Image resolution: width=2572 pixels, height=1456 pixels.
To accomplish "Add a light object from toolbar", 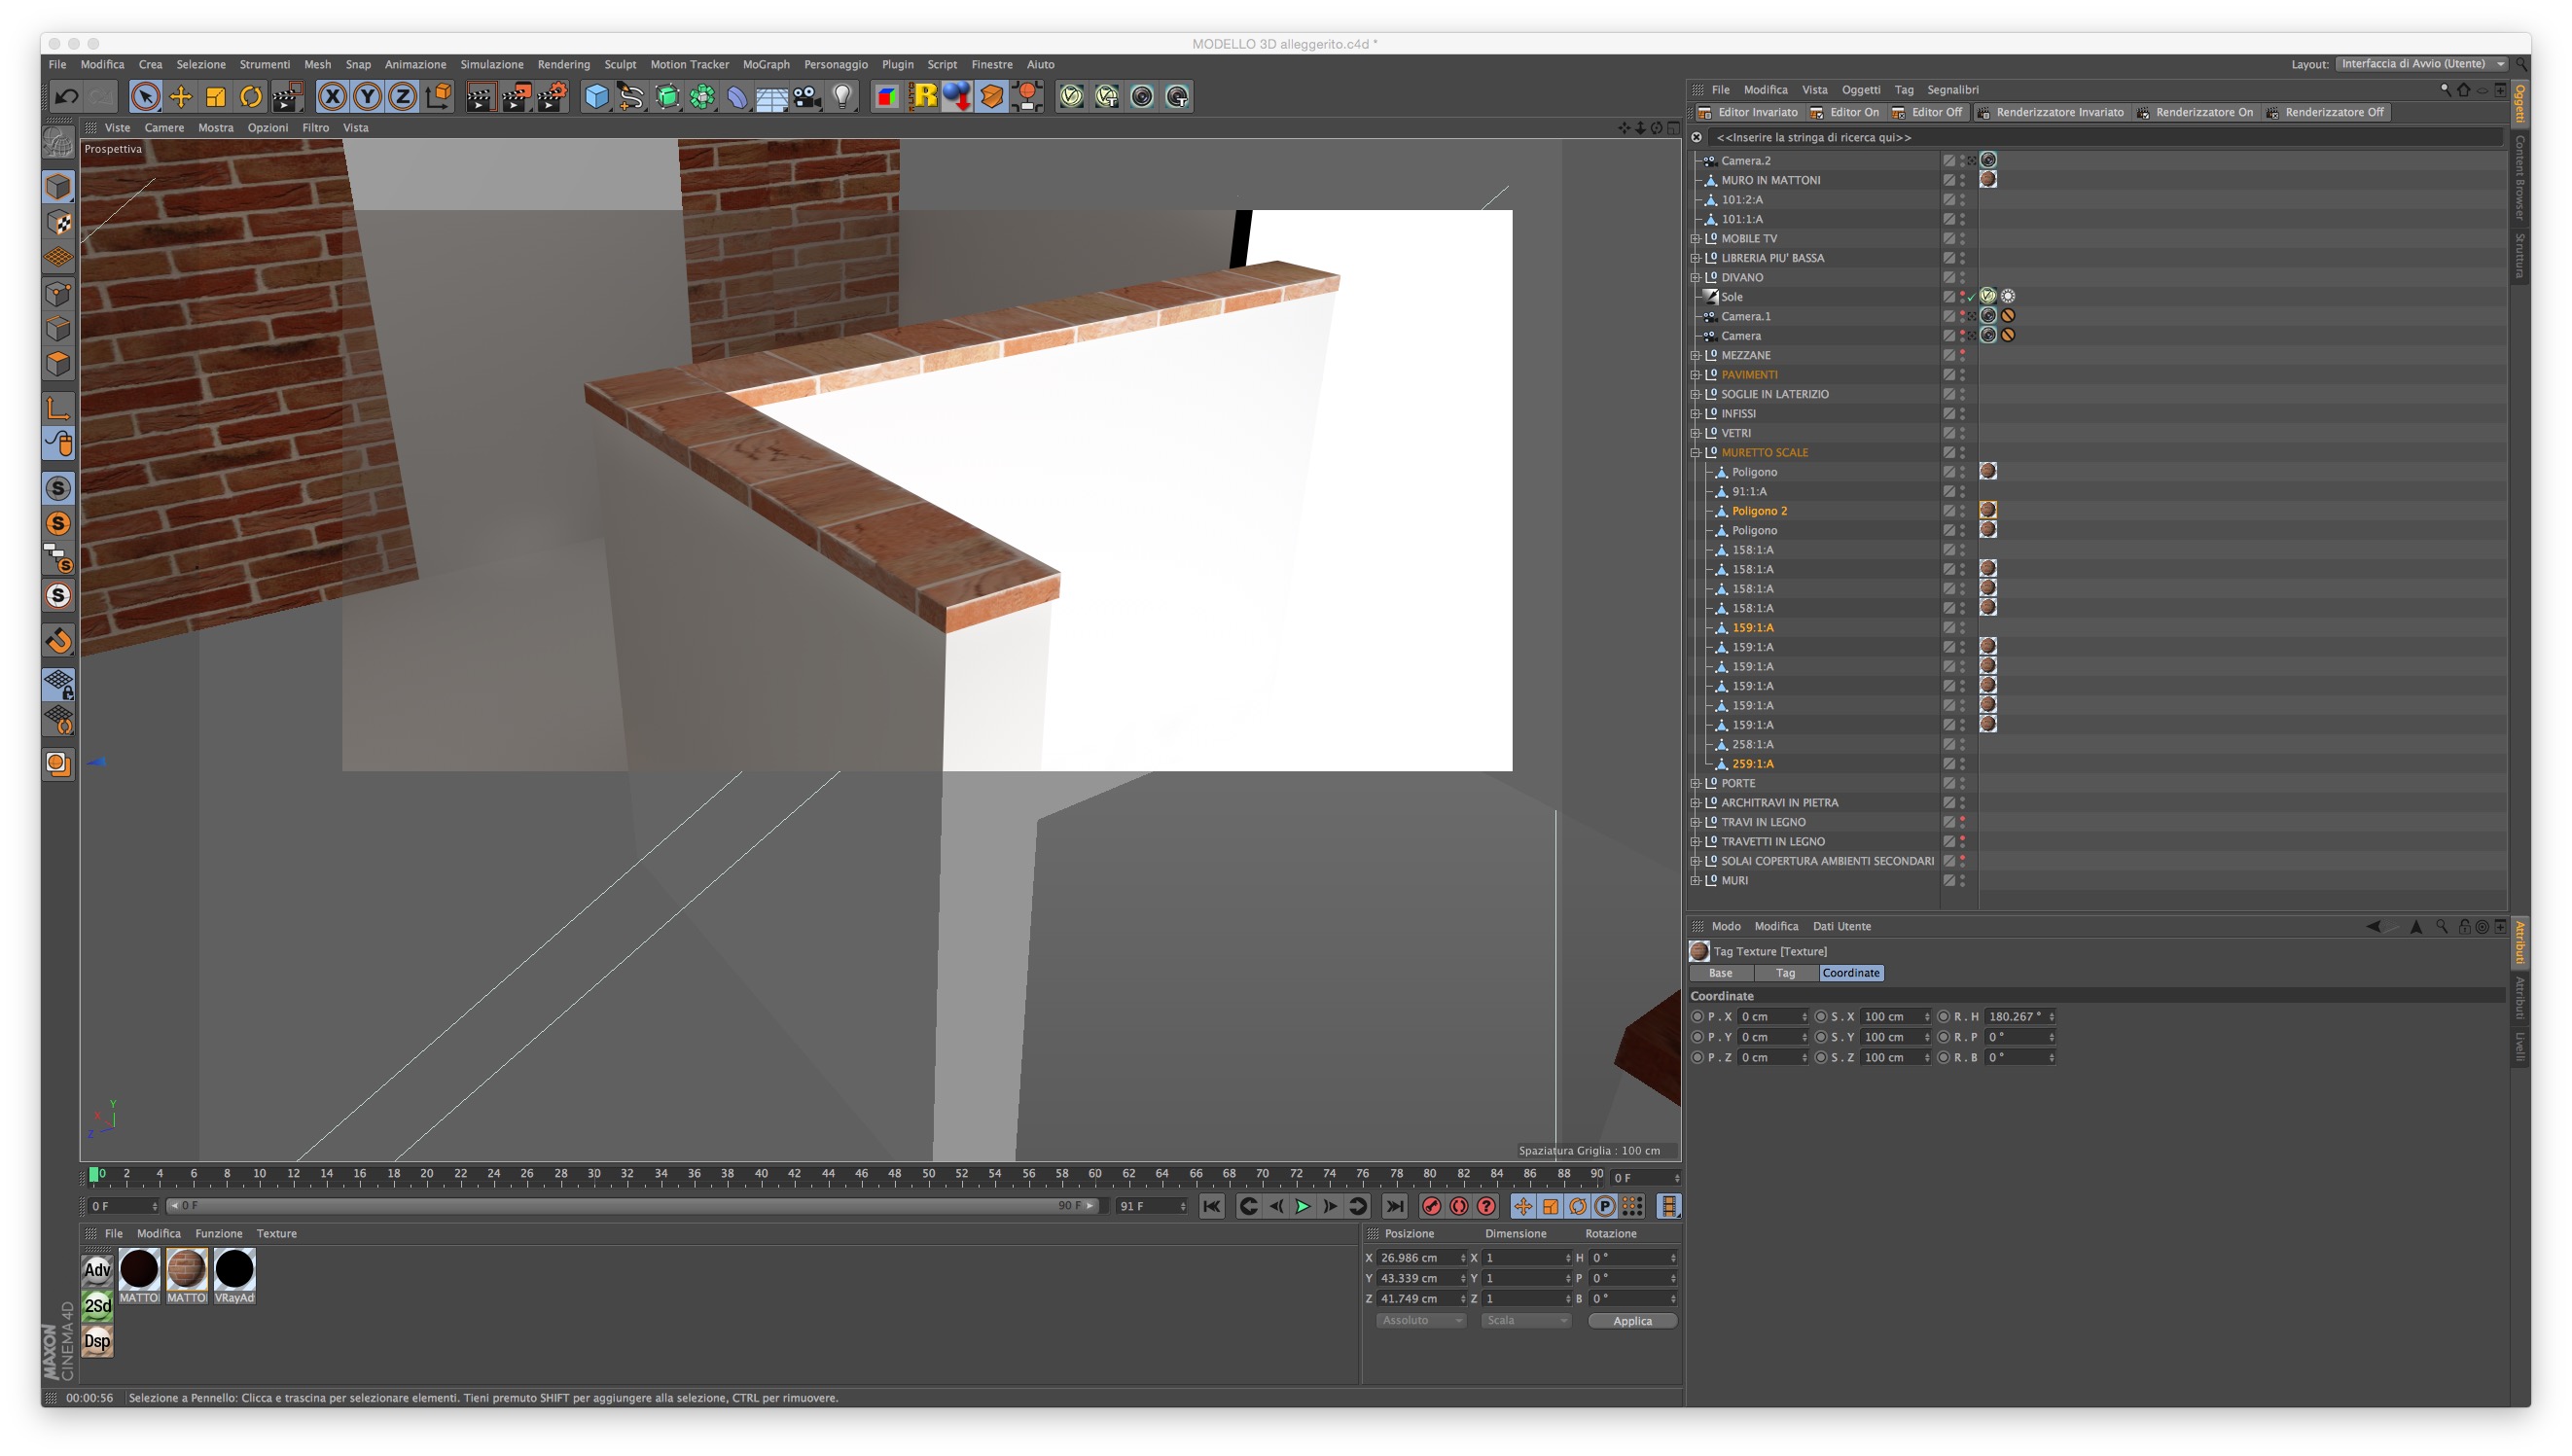I will (843, 97).
